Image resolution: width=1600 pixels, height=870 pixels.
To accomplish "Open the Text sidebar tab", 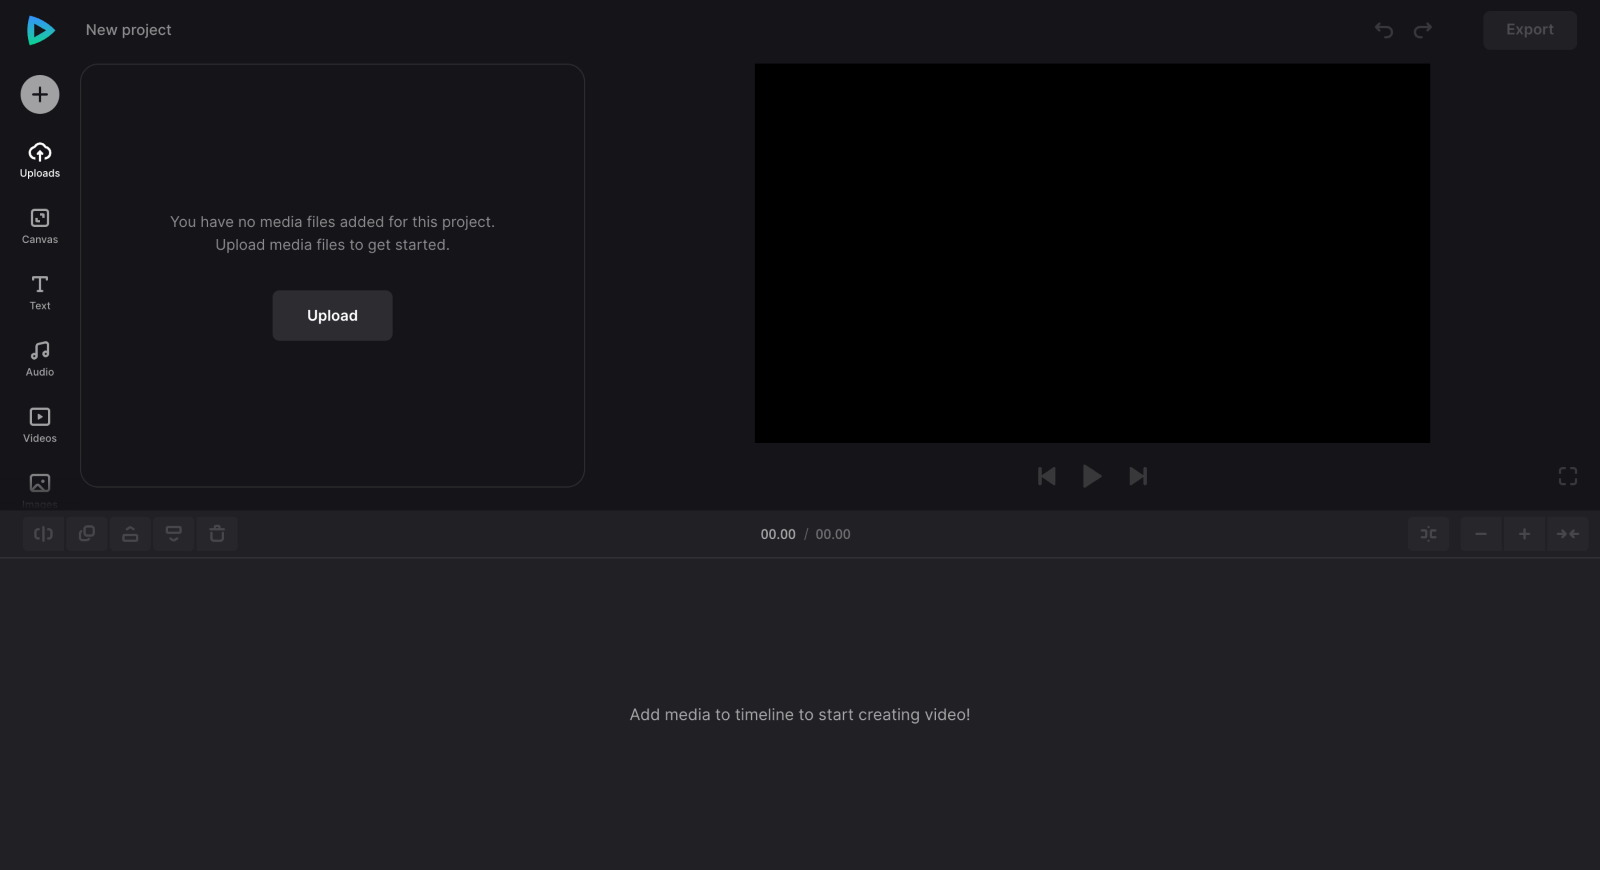I will tap(40, 292).
